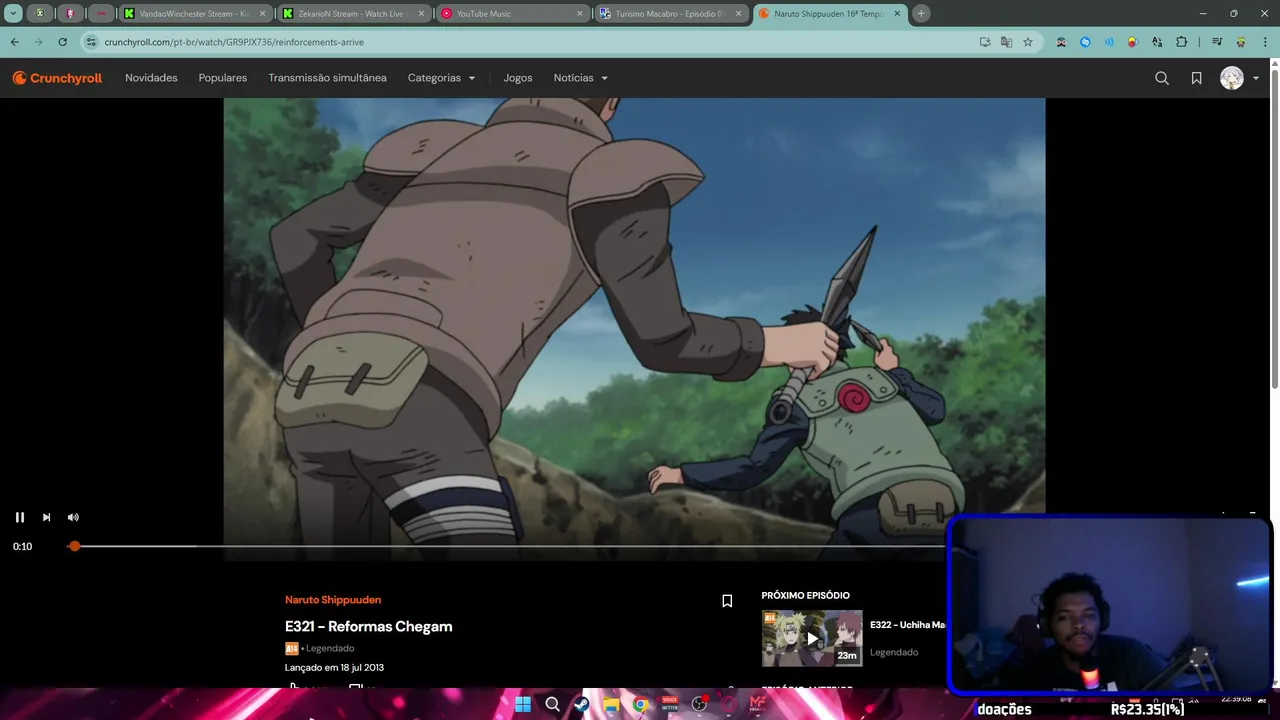Close the Naruto Shippuuden tab
Viewport: 1280px width, 720px height.
pyautogui.click(x=897, y=14)
